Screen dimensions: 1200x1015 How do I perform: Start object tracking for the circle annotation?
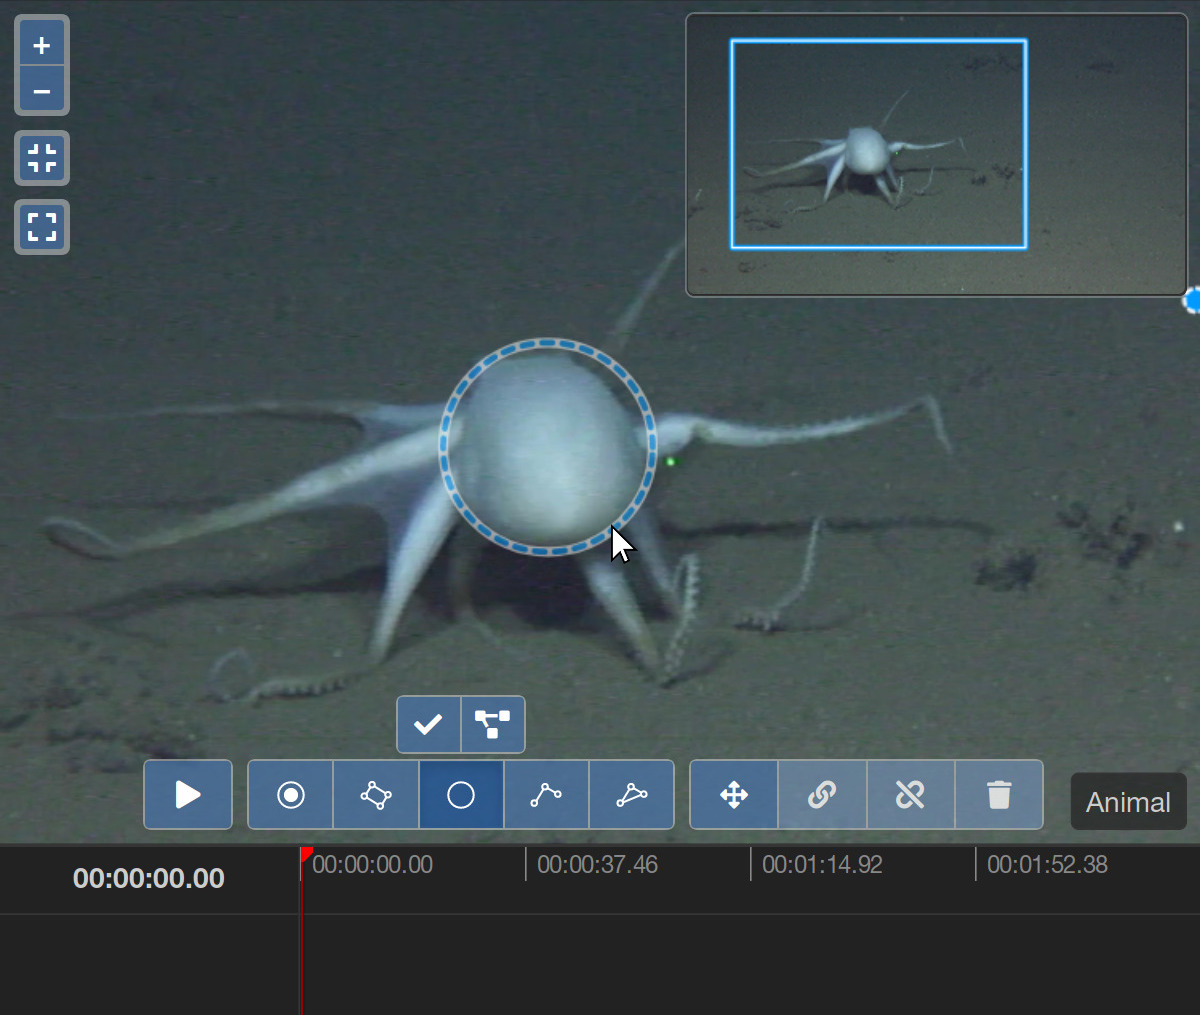coord(492,724)
